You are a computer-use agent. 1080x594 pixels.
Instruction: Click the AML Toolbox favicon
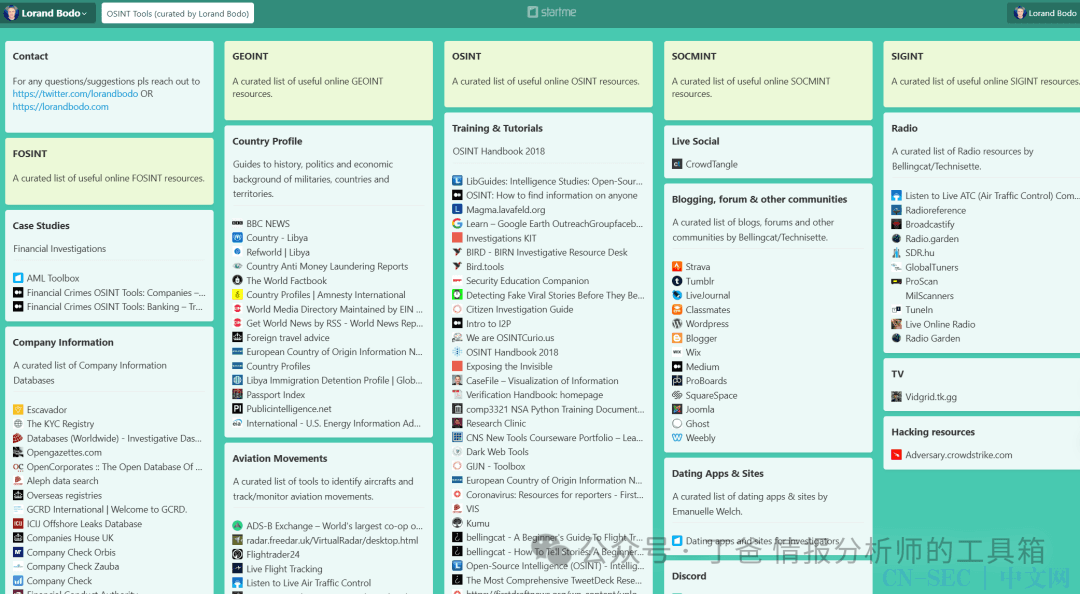pos(18,278)
